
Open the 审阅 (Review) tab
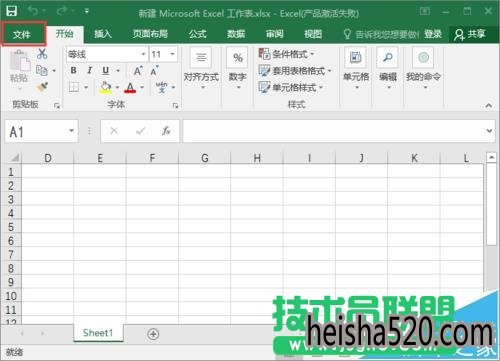pos(275,34)
